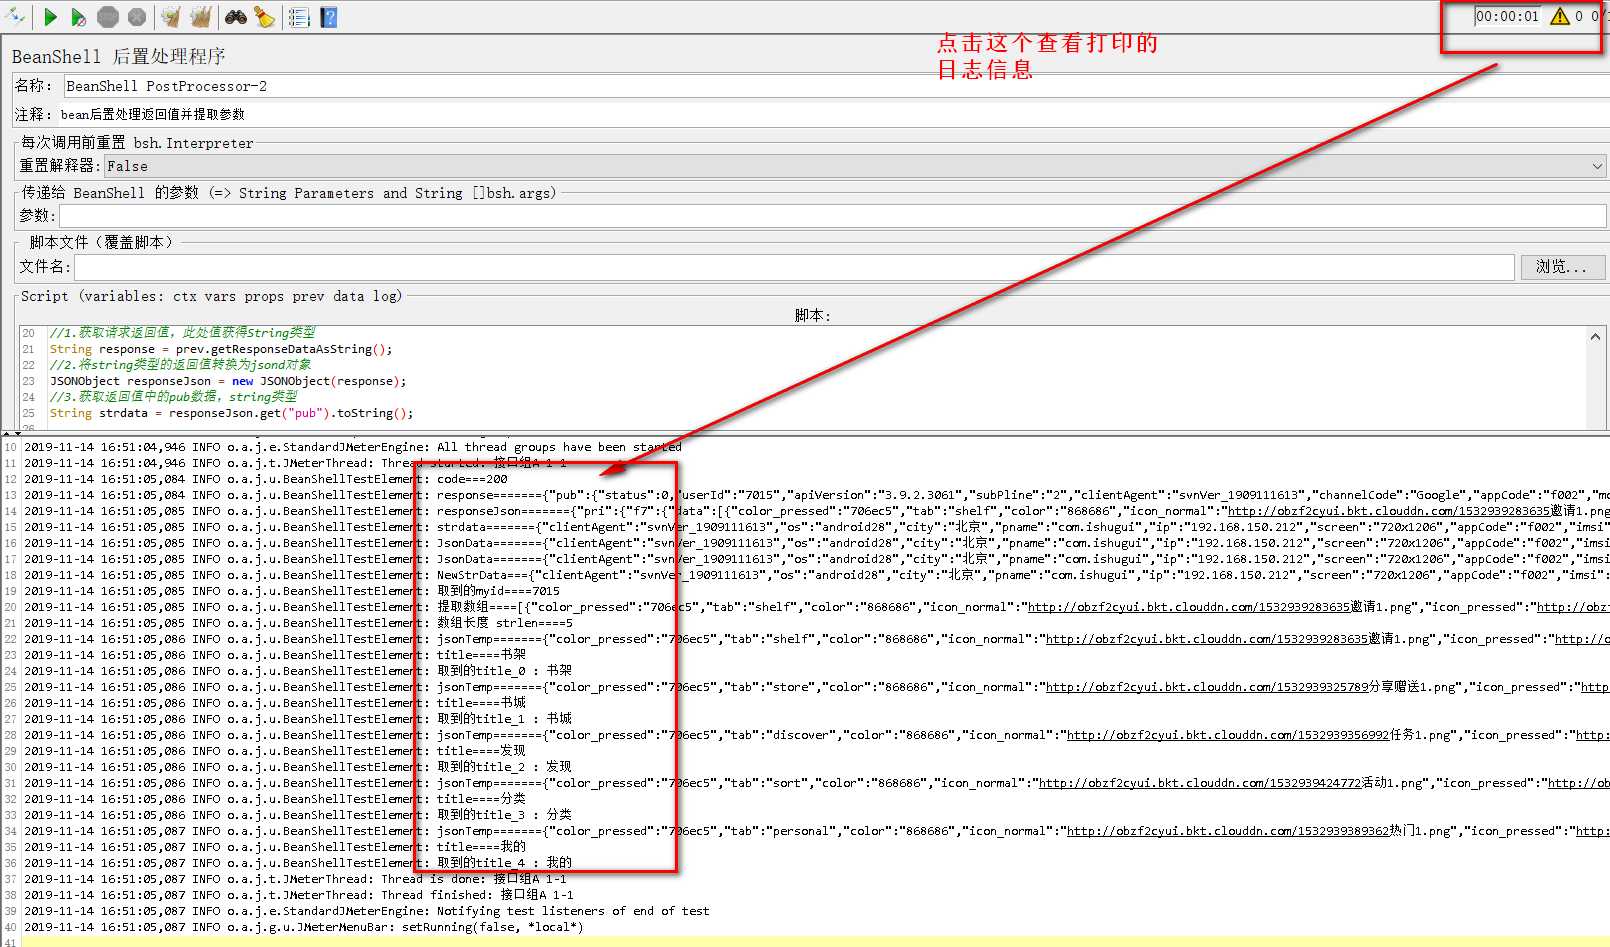Click log entry title====分类
This screenshot has width=1610, height=947.
coord(481,799)
